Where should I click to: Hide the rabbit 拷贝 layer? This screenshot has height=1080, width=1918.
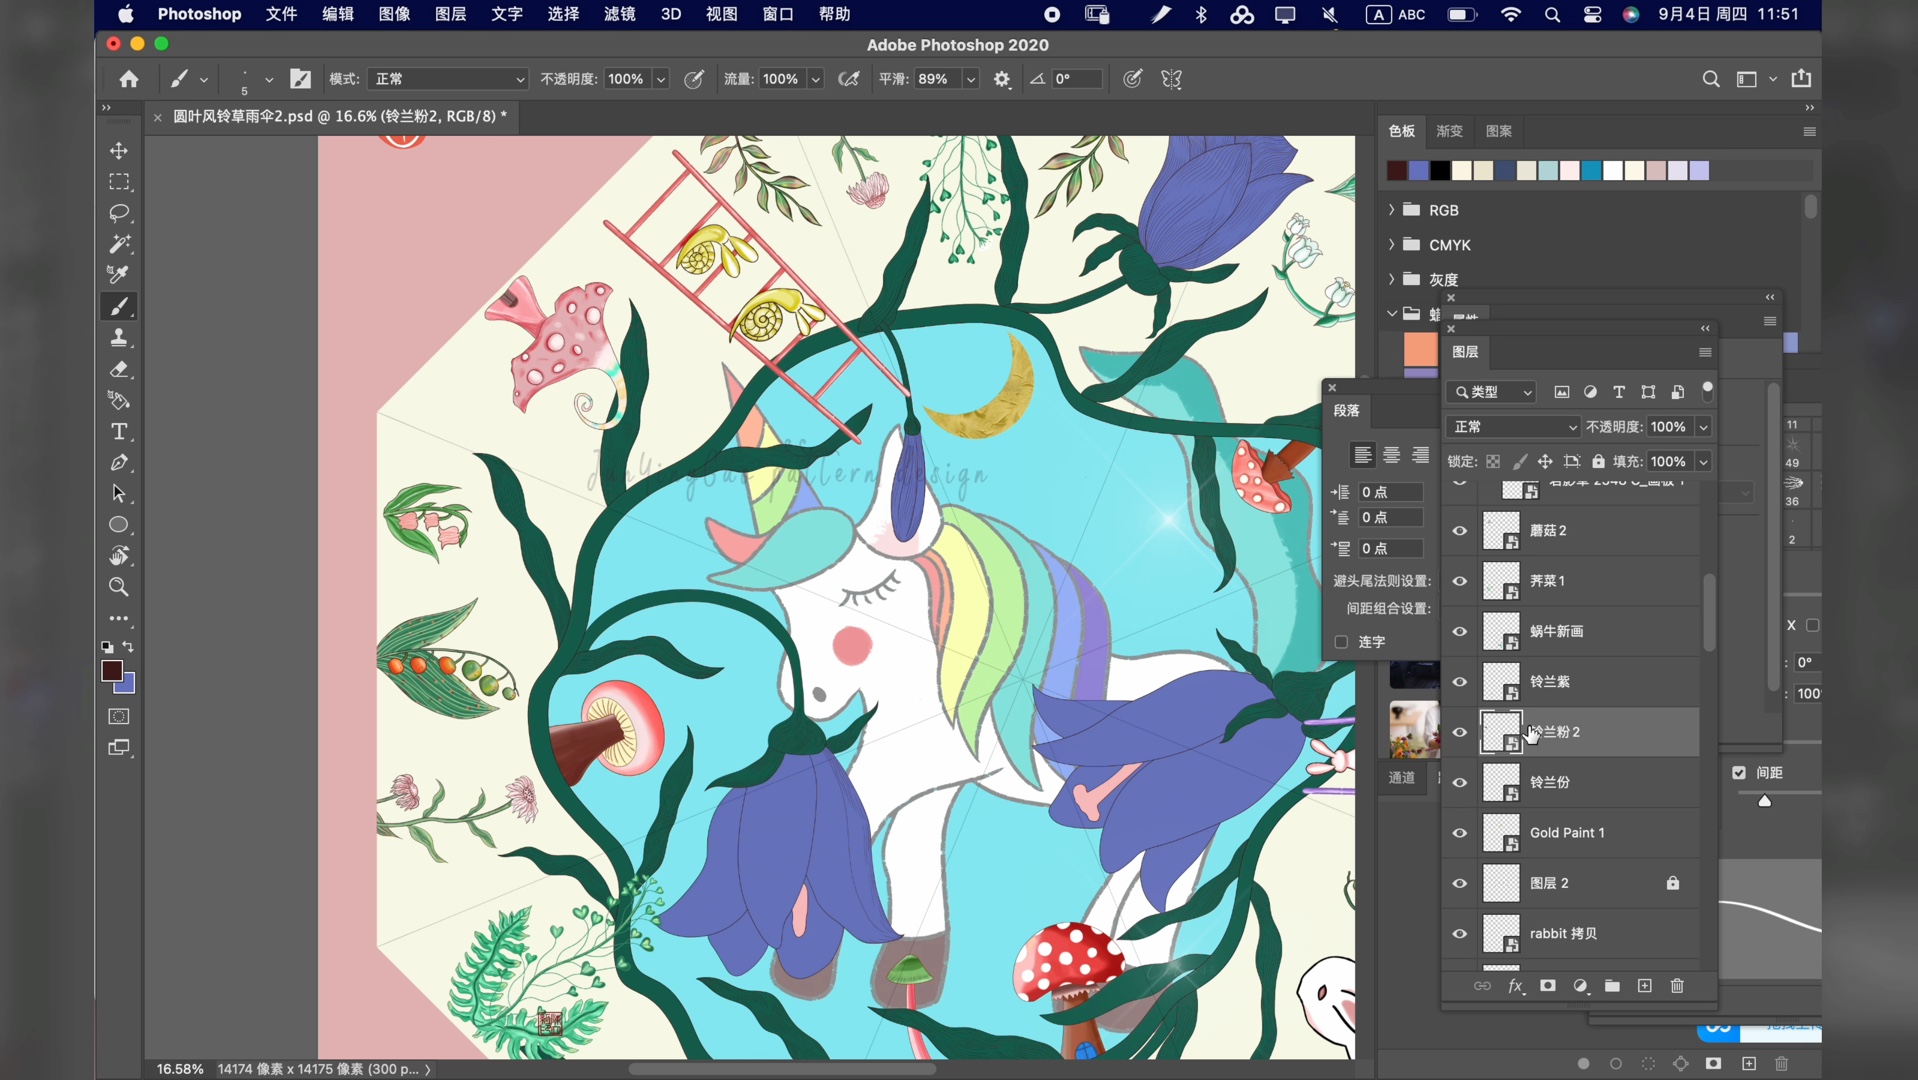(x=1460, y=934)
